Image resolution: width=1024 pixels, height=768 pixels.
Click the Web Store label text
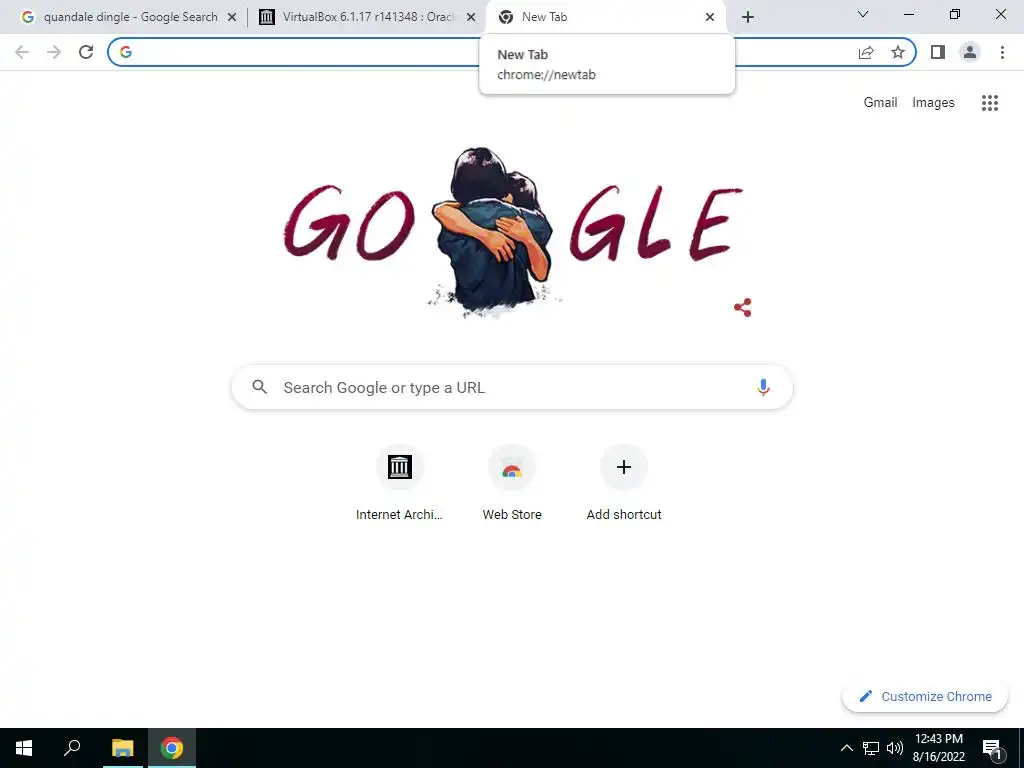(512, 515)
